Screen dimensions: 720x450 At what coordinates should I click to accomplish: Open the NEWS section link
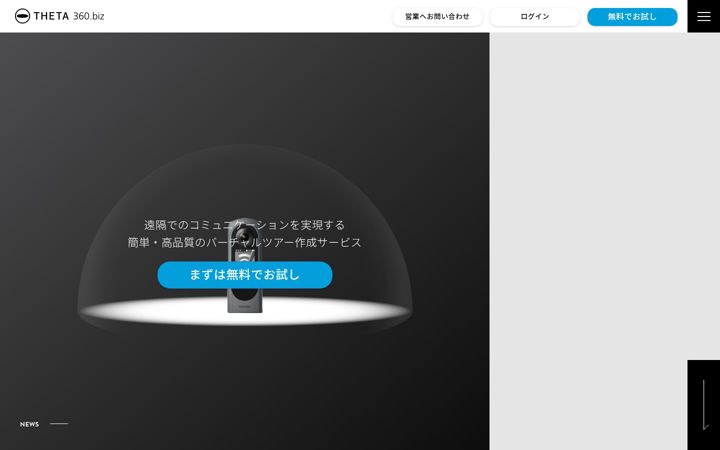[x=29, y=424]
